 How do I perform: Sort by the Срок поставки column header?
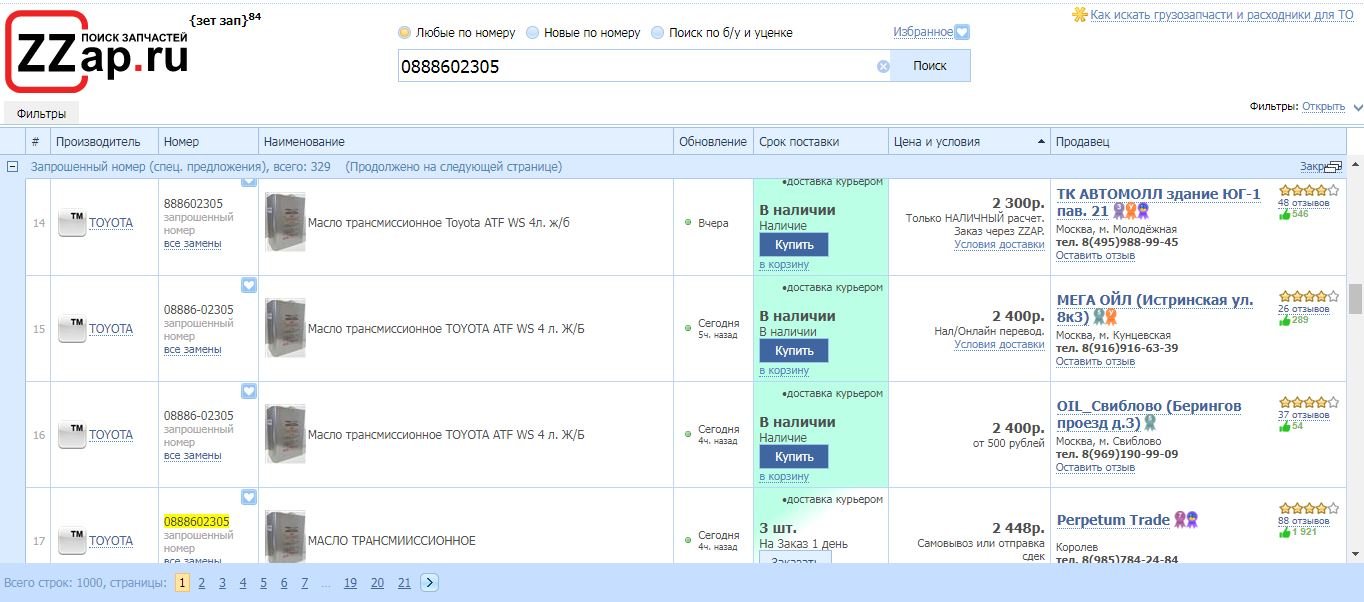pyautogui.click(x=820, y=142)
